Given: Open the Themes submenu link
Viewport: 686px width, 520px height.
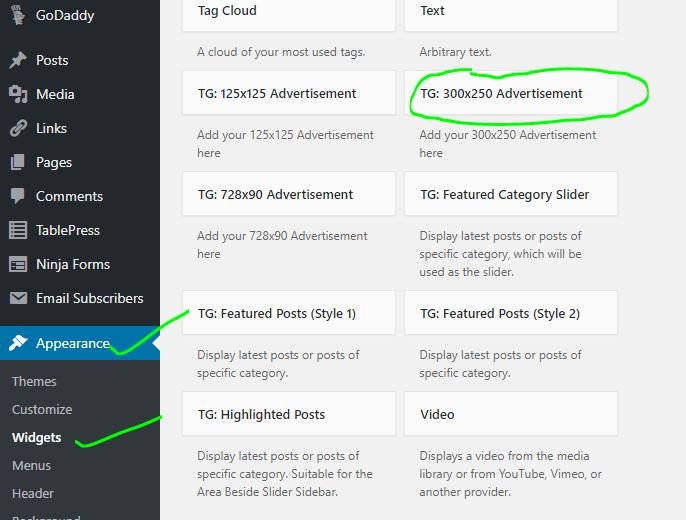Looking at the screenshot, I should 34,381.
